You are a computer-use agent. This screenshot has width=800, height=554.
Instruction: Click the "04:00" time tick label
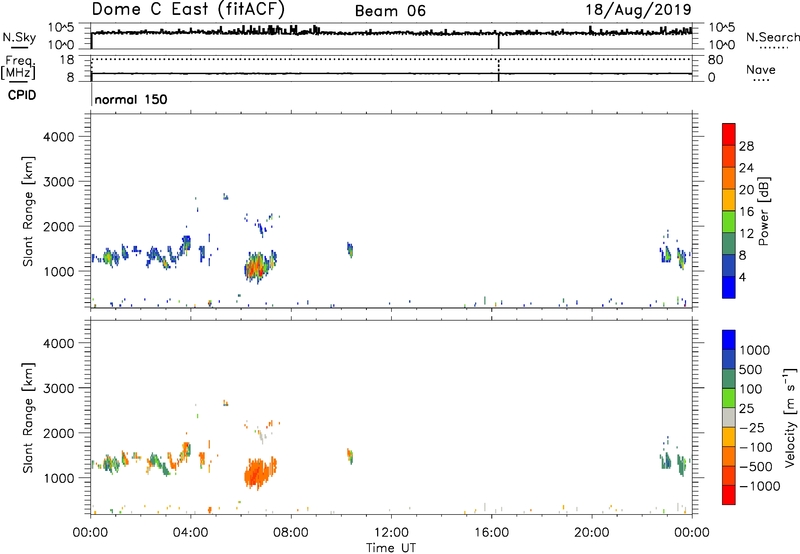click(190, 533)
